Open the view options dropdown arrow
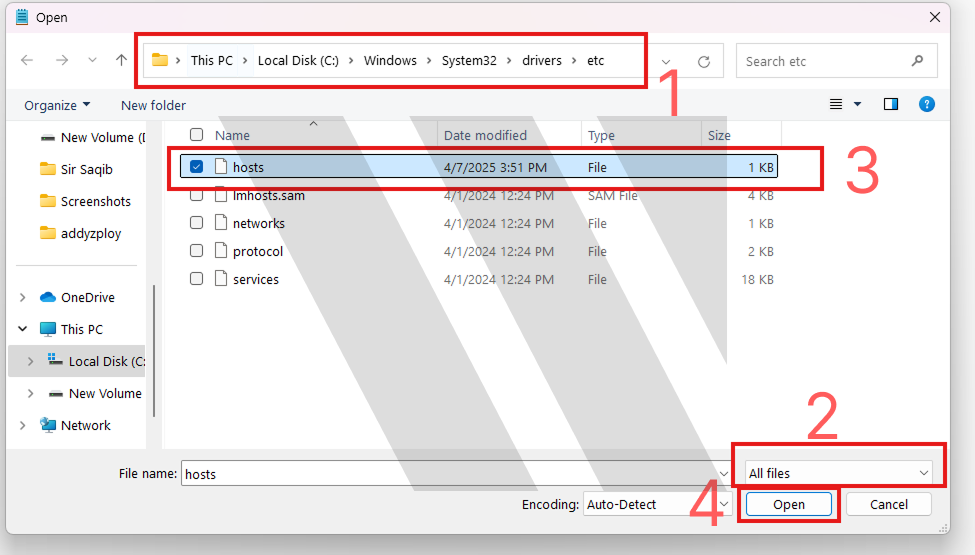Viewport: 975px width, 555px height. pos(857,104)
